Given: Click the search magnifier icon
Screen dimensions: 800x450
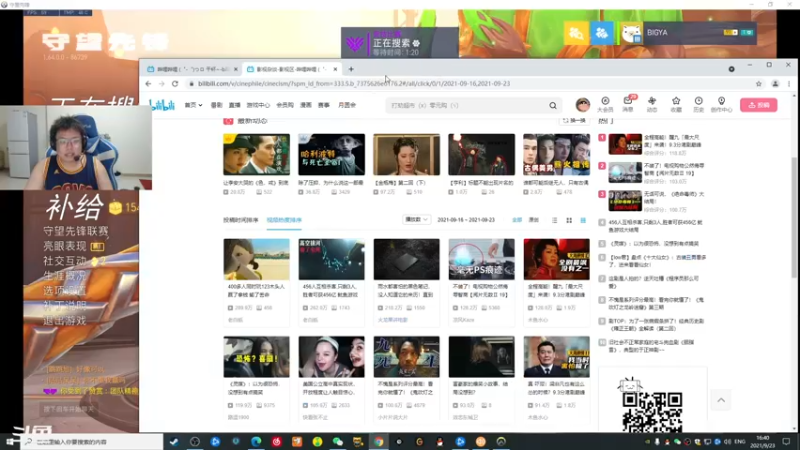Looking at the screenshot, I should [x=553, y=106].
